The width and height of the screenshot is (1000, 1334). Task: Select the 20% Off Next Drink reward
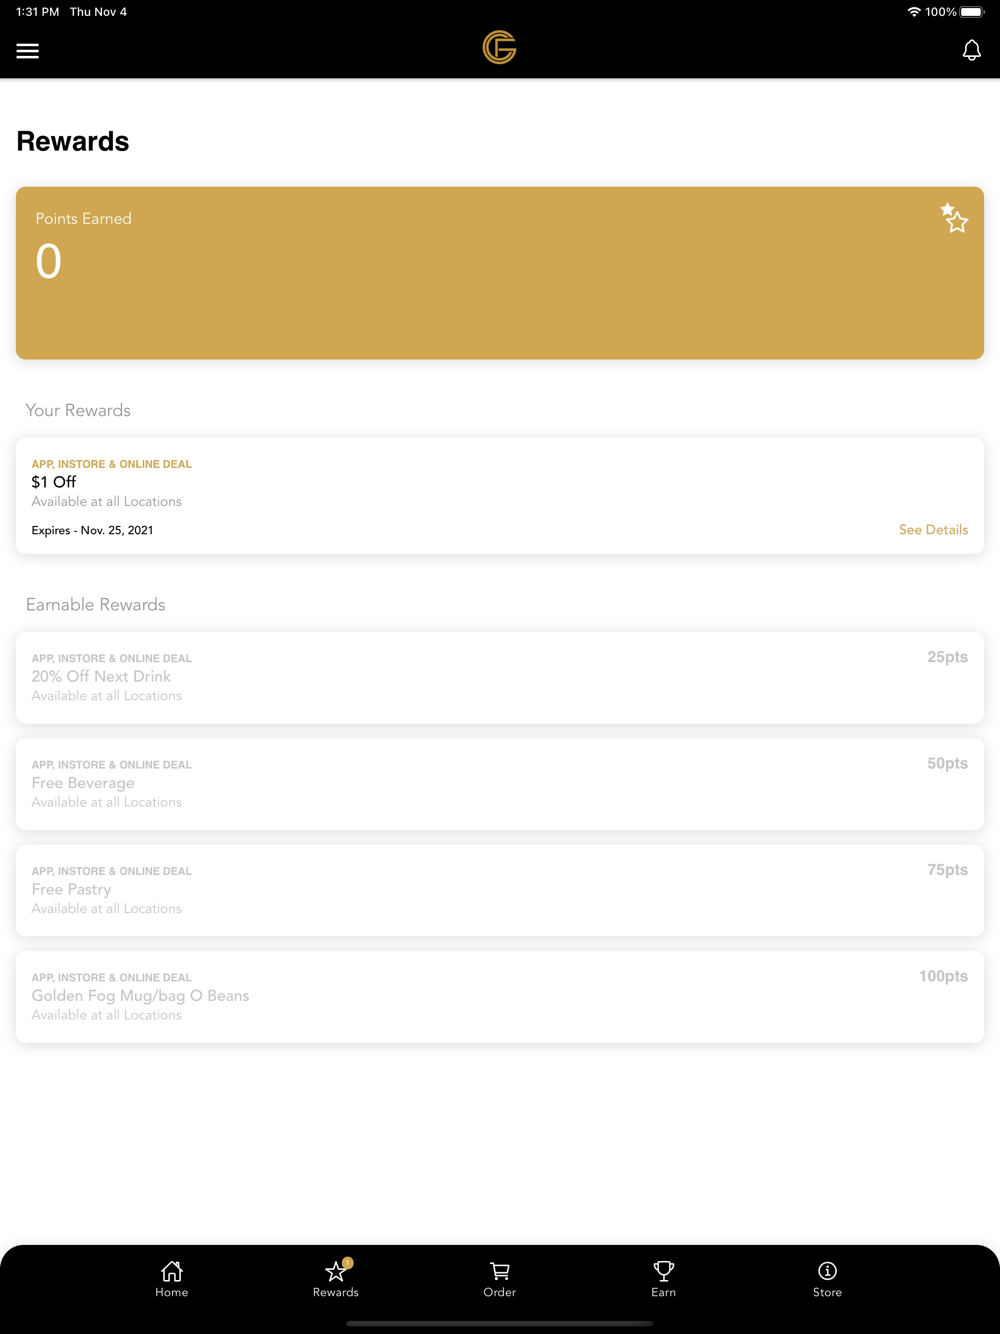click(500, 677)
